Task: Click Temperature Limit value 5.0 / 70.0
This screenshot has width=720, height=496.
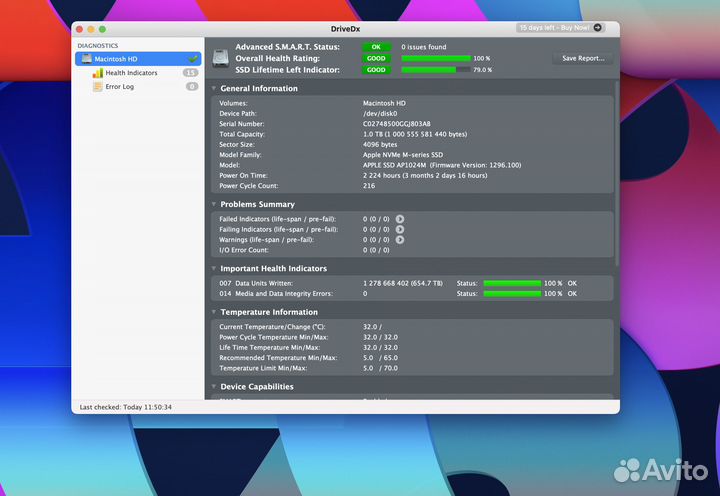Action: pos(381,368)
